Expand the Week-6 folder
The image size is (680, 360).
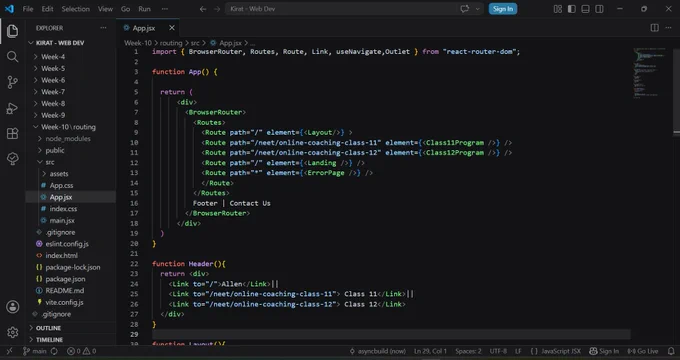(x=53, y=80)
